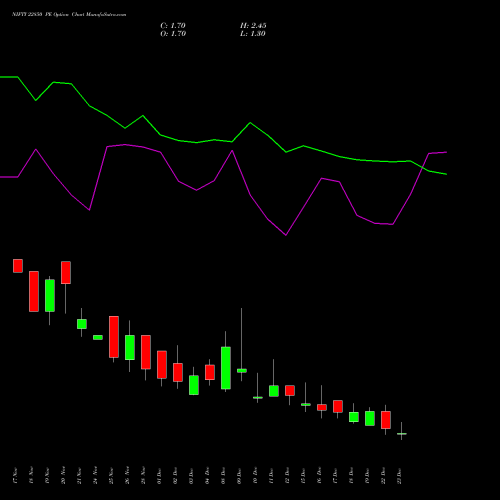The height and width of the screenshot is (500, 500).
Task: Click the 23 Dec date label
Action: (399, 476)
